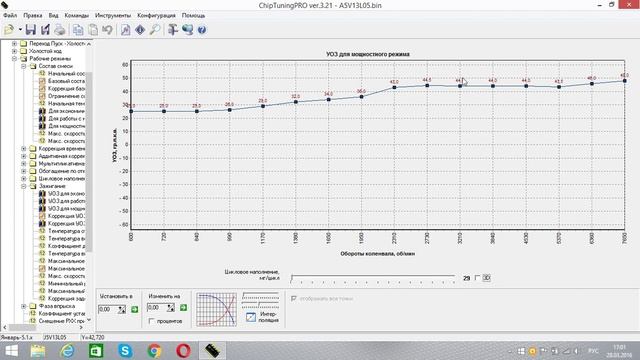Expand the 'Обогащение по' folder

(24, 171)
